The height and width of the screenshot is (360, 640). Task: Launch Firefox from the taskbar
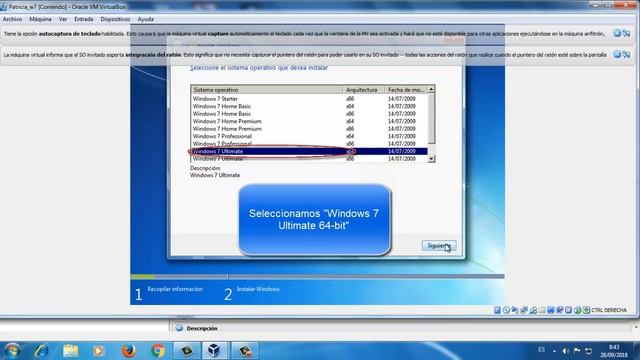point(129,351)
